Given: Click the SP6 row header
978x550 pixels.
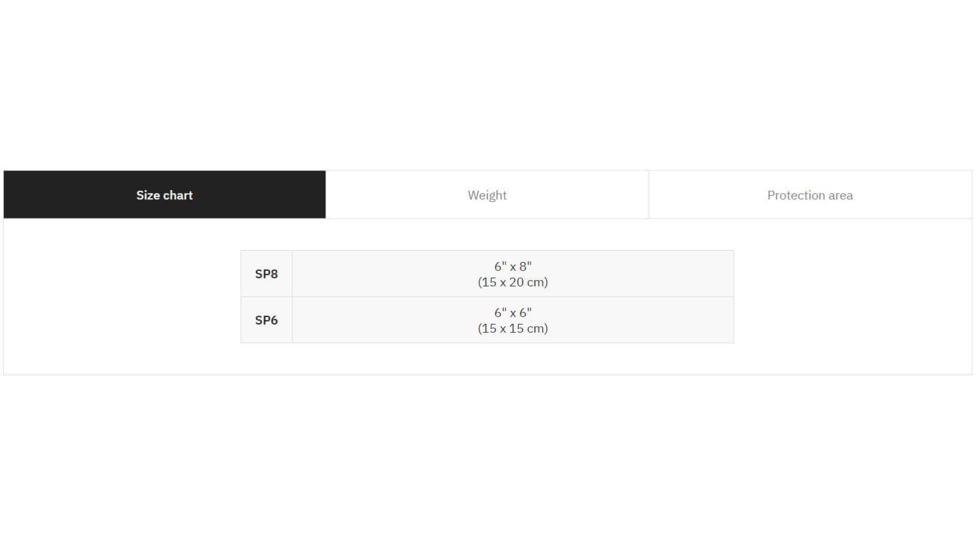Looking at the screenshot, I should click(x=266, y=320).
